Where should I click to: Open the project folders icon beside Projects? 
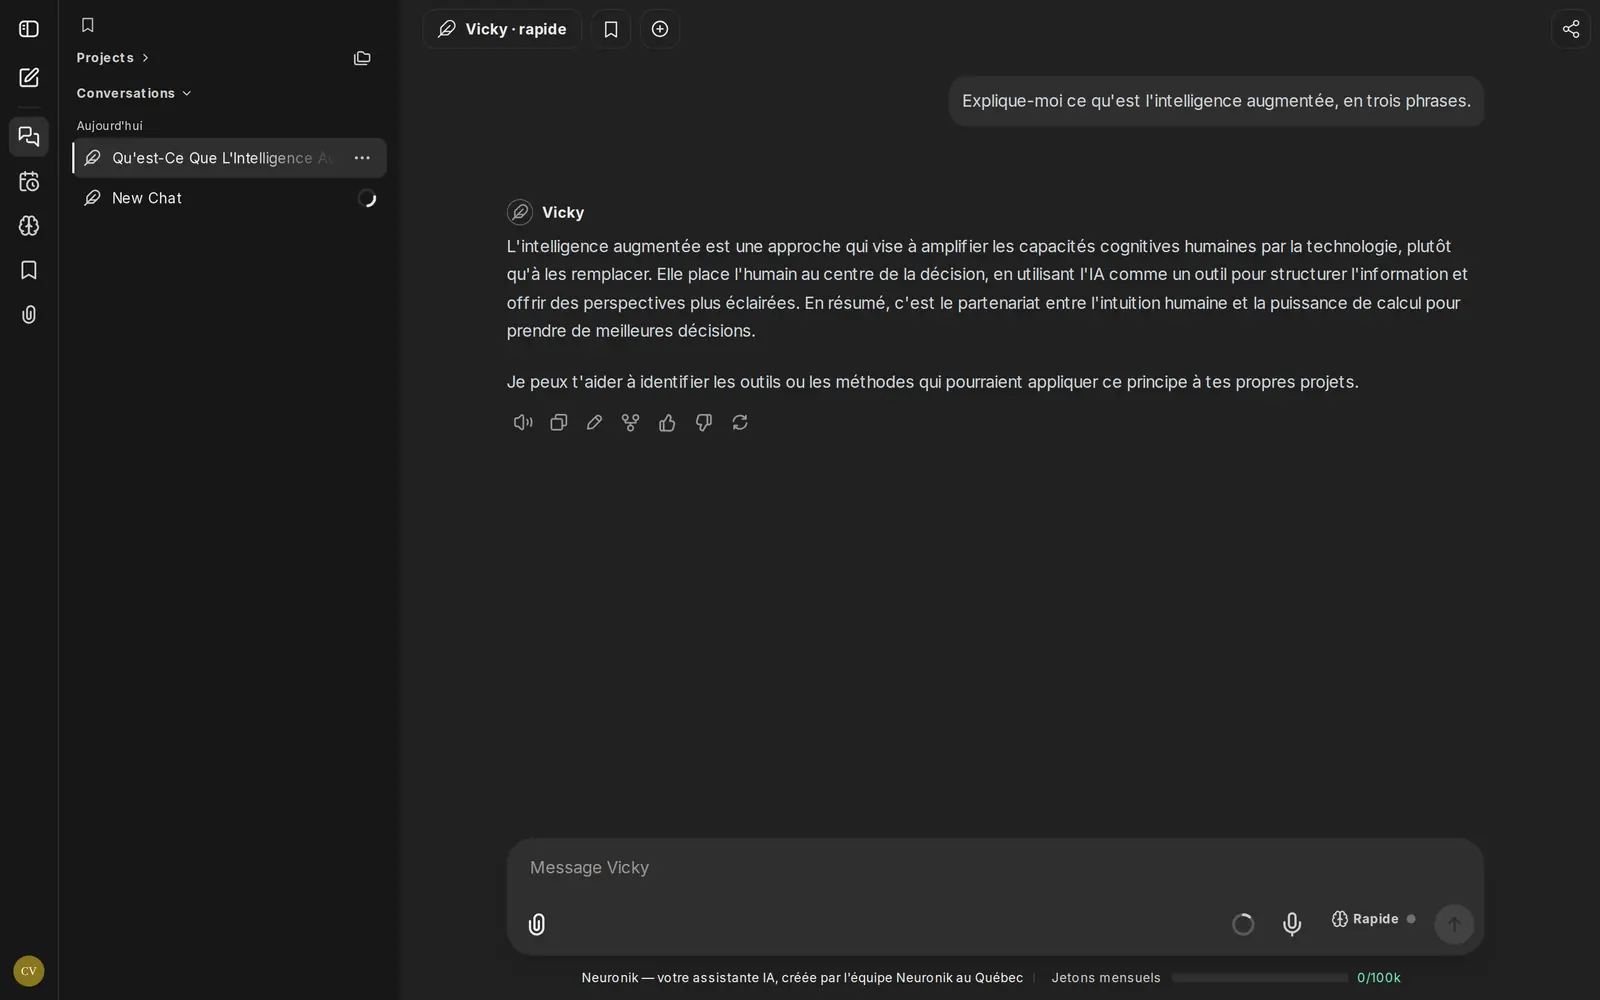pos(362,58)
